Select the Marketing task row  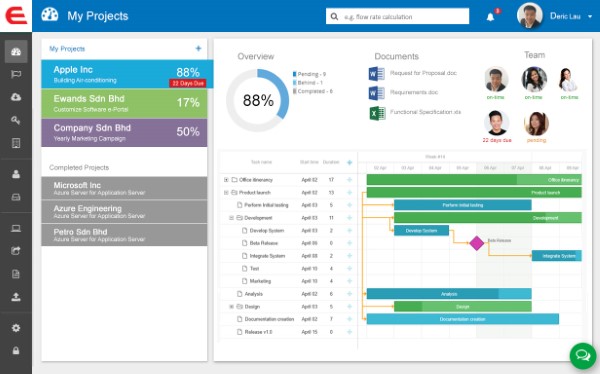click(289, 281)
